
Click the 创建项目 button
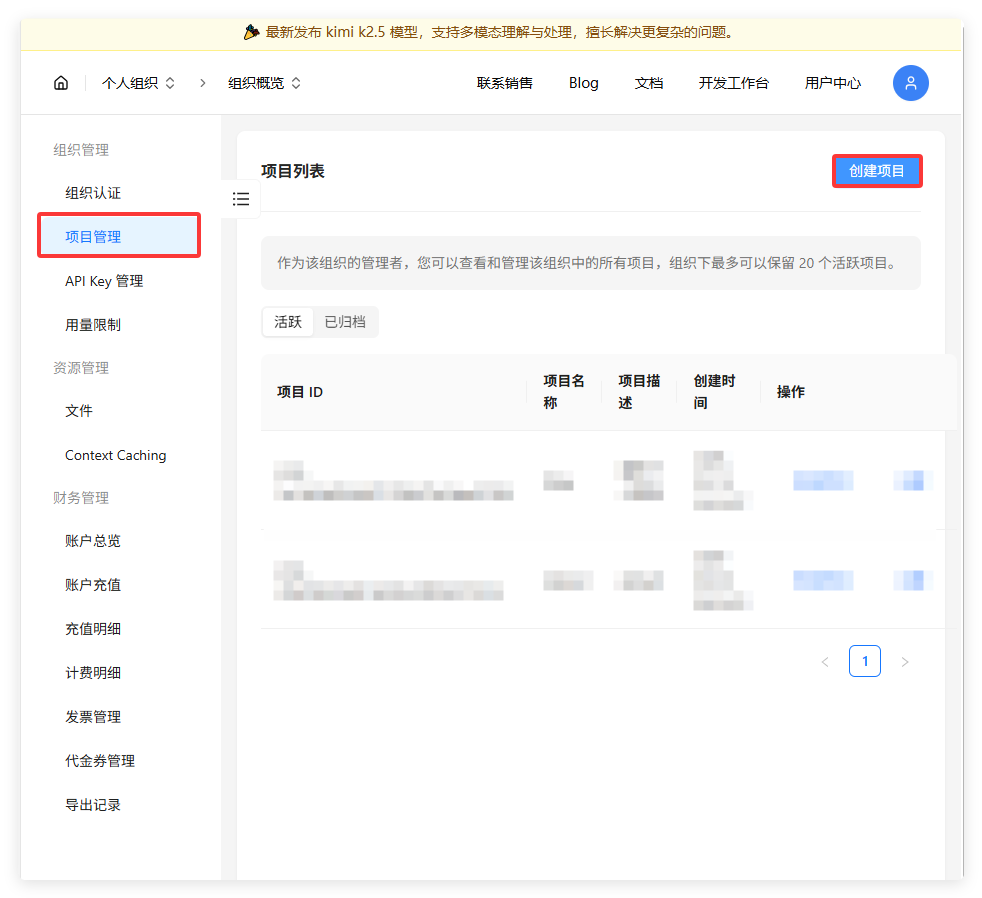877,171
